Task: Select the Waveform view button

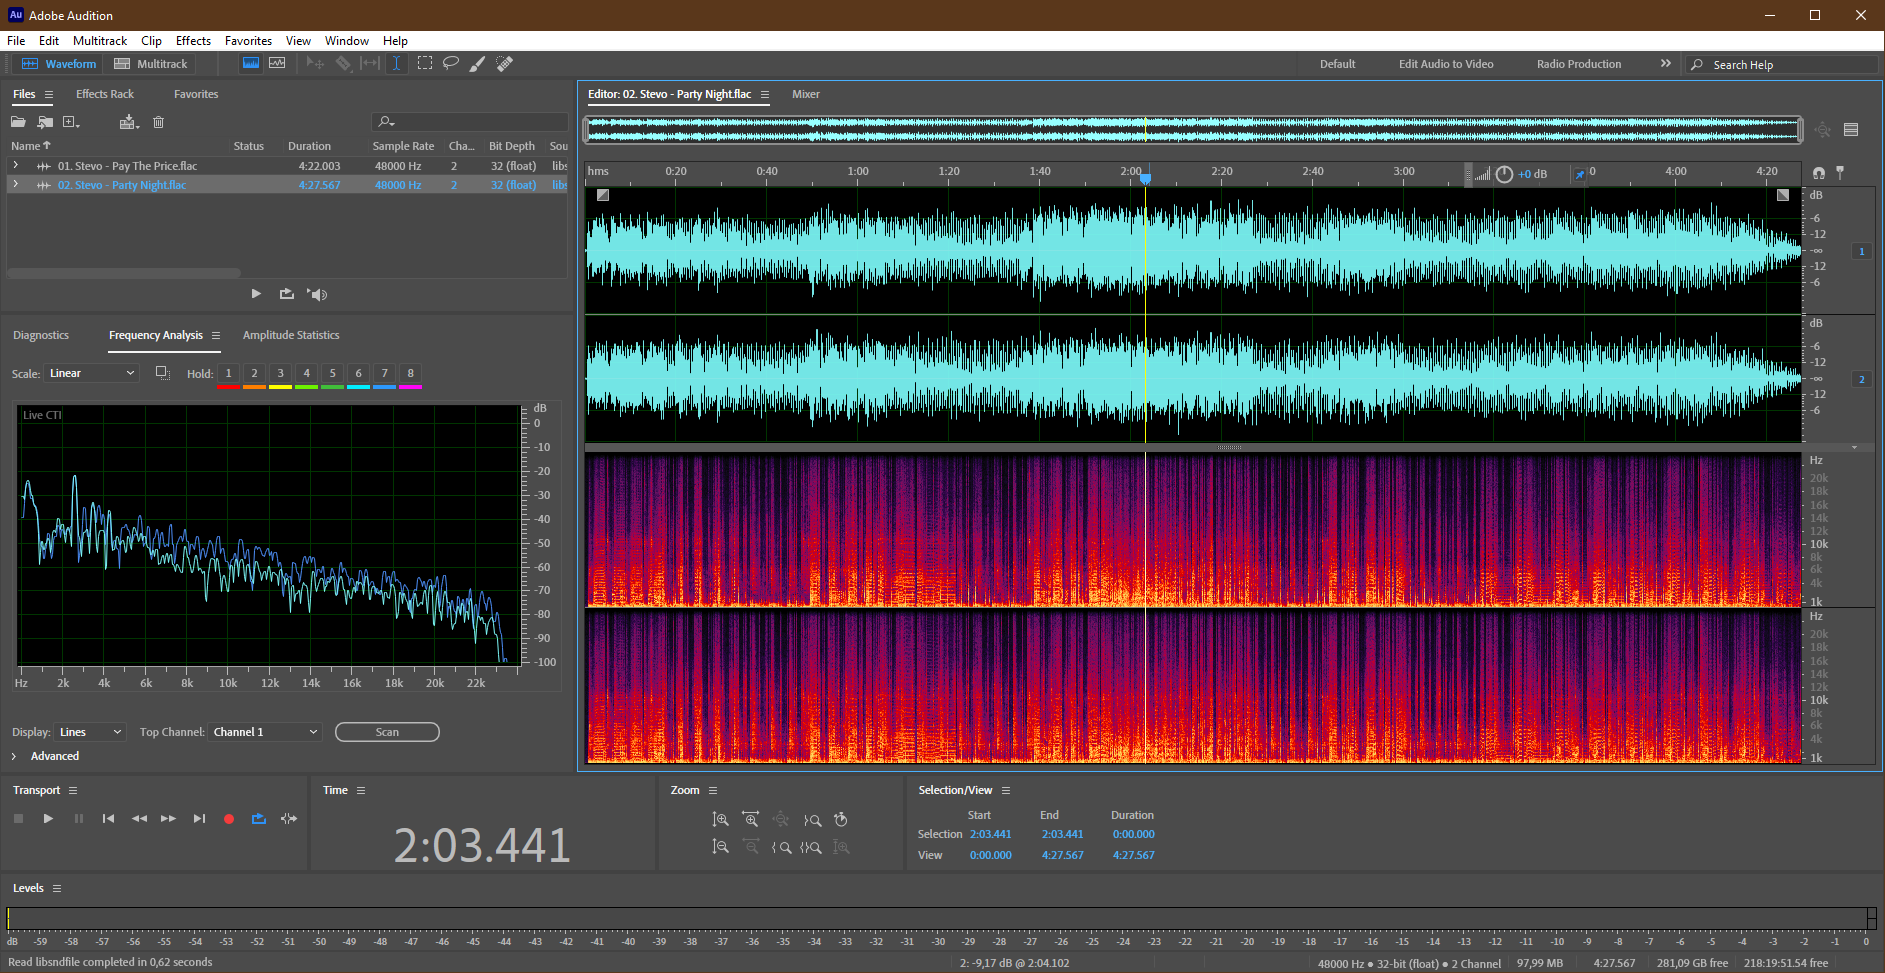Action: pyautogui.click(x=59, y=64)
